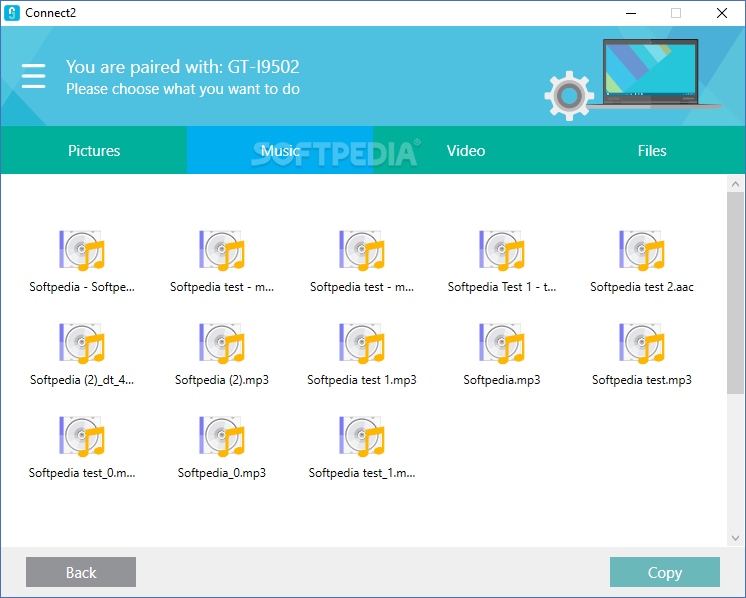Click the 'Softpedia test.mp3' file name
This screenshot has height=598, width=746.
(642, 380)
